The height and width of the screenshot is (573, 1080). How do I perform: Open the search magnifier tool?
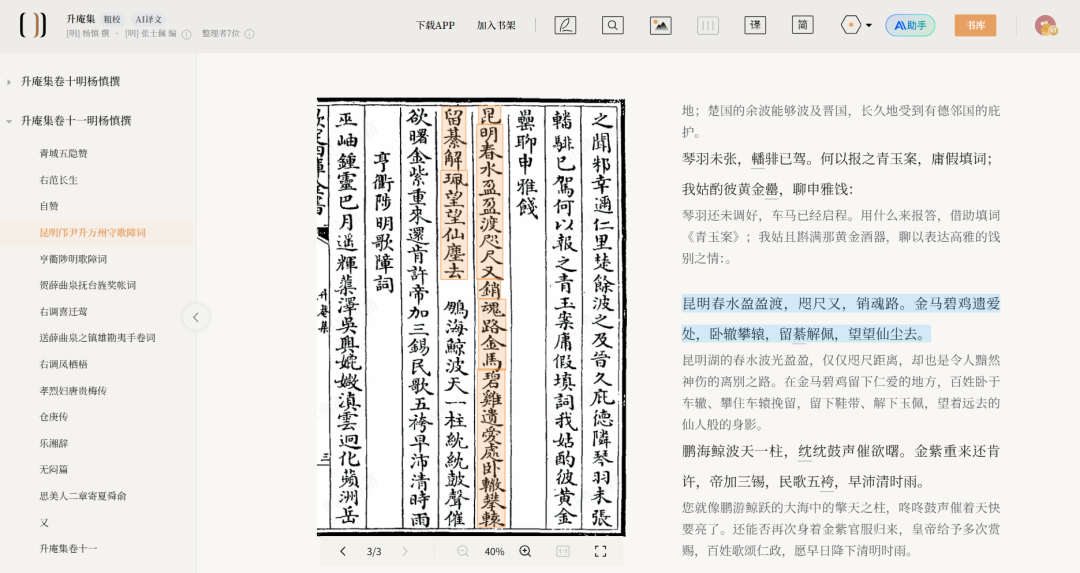(612, 25)
